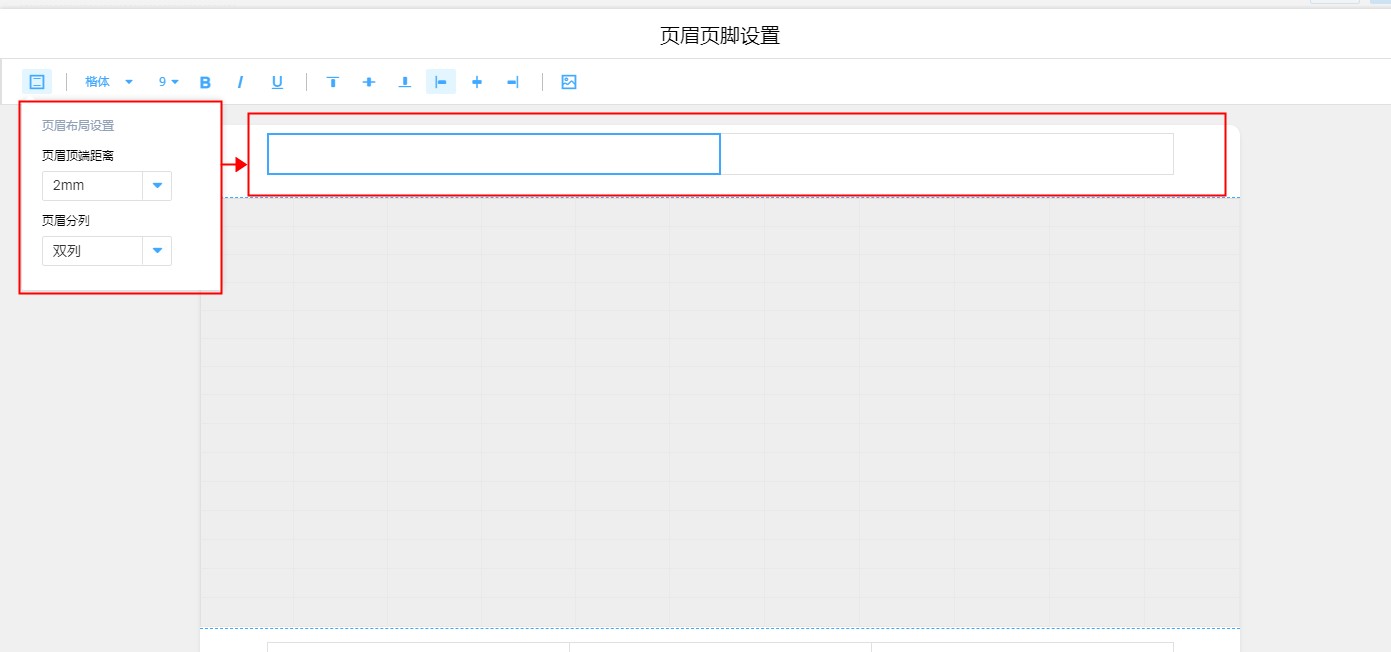Select the right header cell

(946, 154)
